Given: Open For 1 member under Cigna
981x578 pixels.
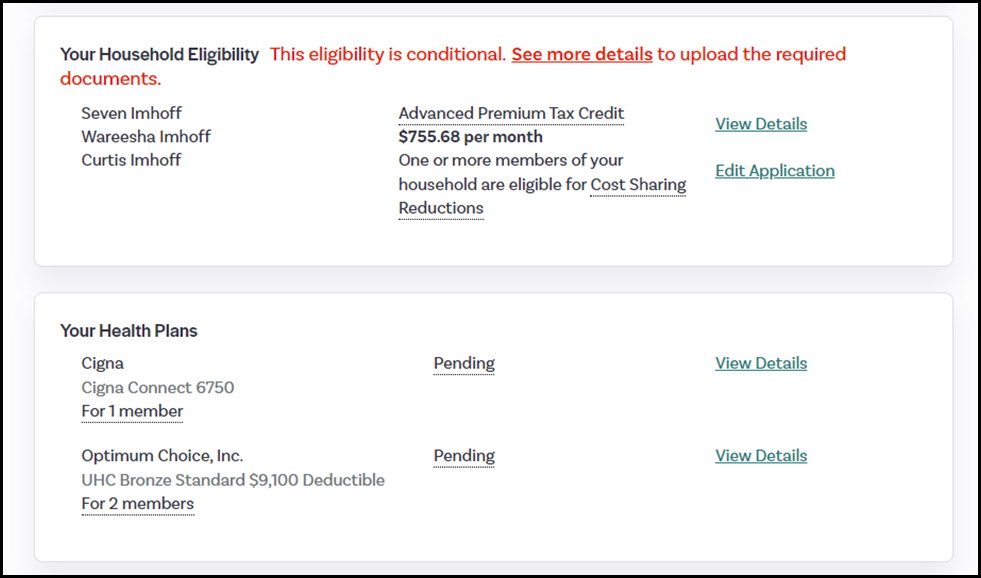Looking at the screenshot, I should click(132, 411).
